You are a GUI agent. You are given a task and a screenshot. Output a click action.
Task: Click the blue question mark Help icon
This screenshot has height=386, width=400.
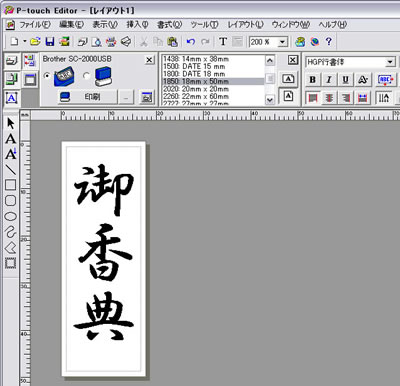(x=329, y=42)
